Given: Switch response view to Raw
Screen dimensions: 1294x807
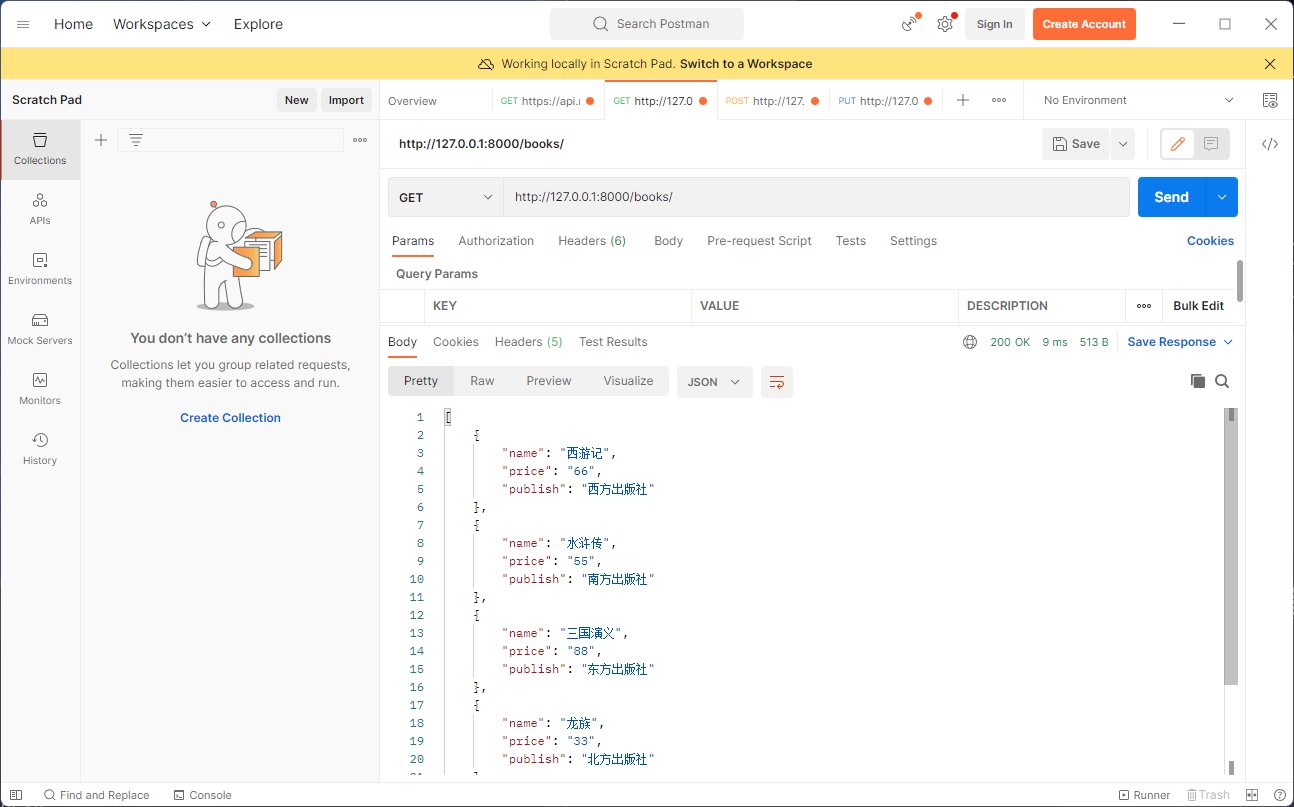Looking at the screenshot, I should (x=482, y=381).
